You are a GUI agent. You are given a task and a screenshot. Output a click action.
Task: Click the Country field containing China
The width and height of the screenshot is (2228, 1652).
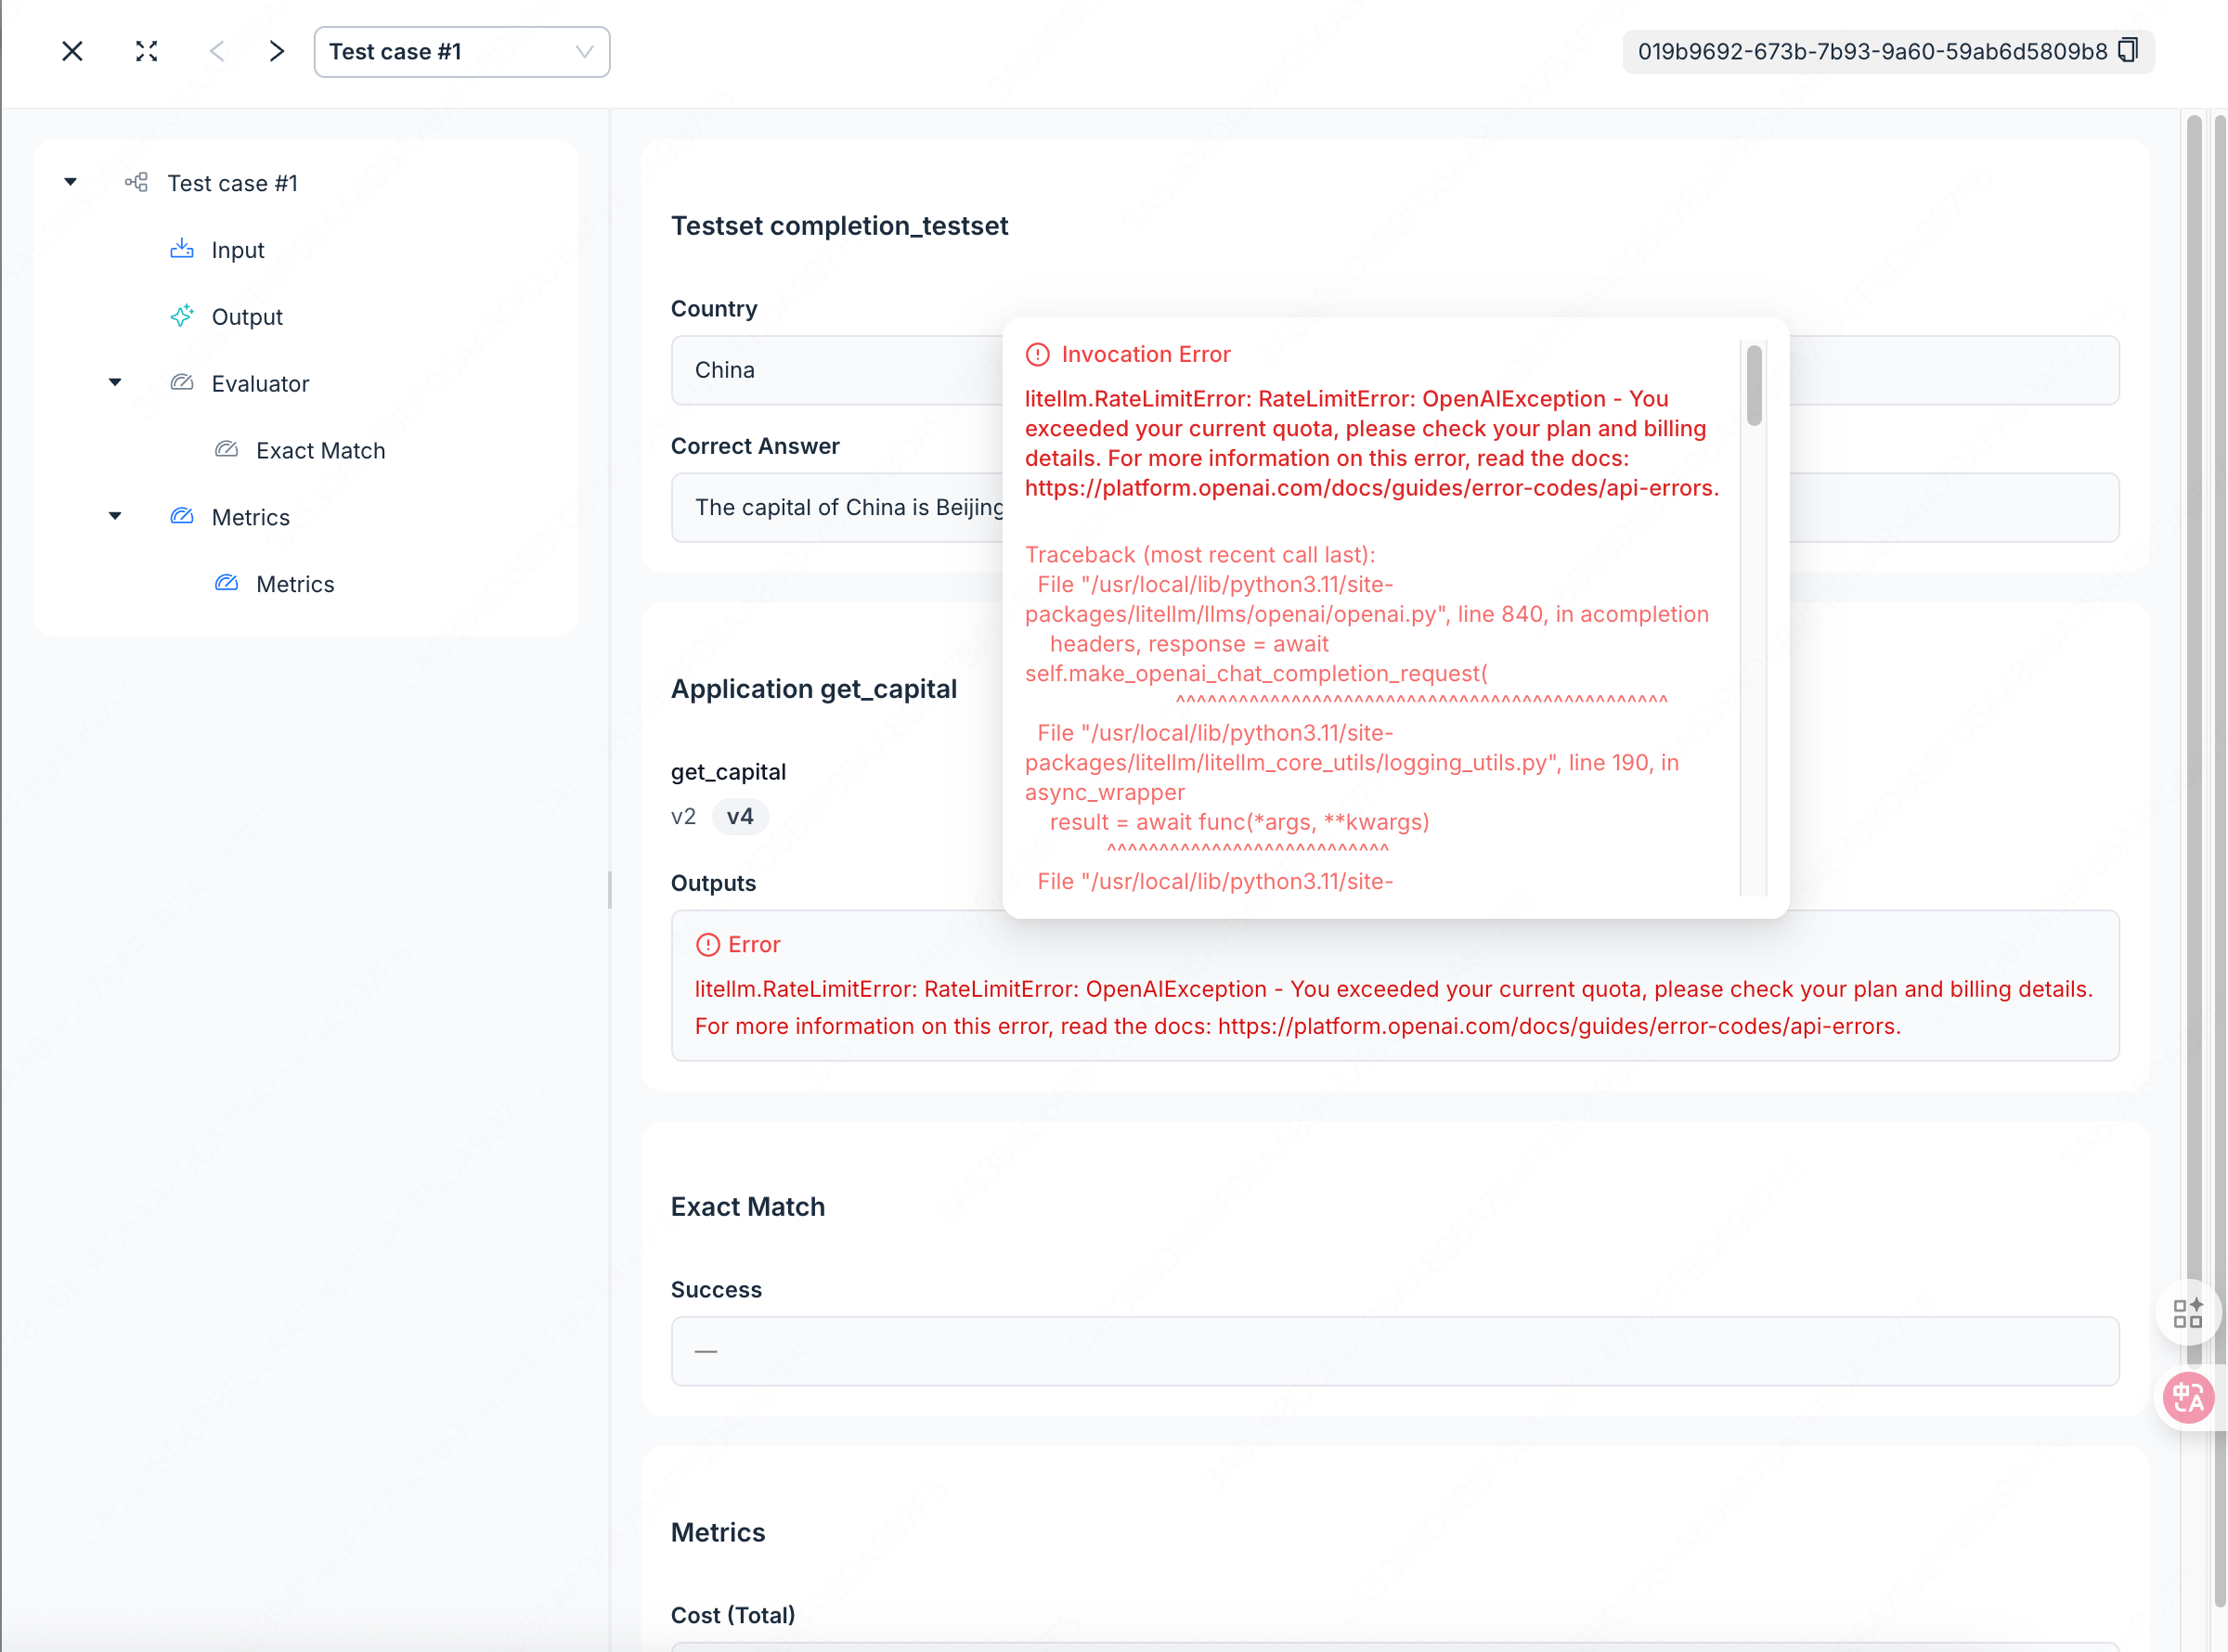tap(835, 370)
